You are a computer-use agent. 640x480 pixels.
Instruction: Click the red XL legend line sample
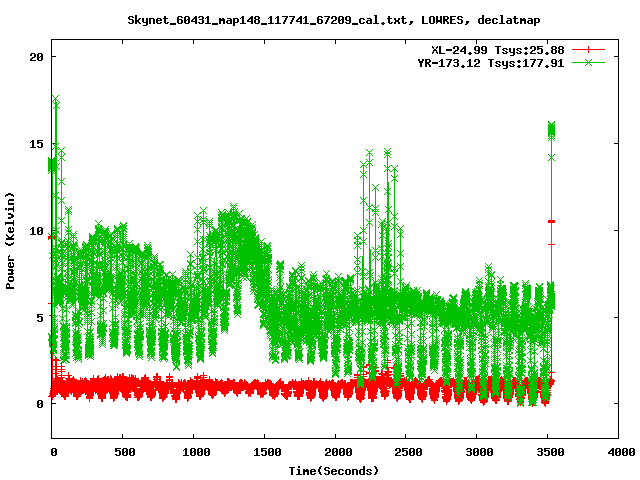[x=588, y=50]
